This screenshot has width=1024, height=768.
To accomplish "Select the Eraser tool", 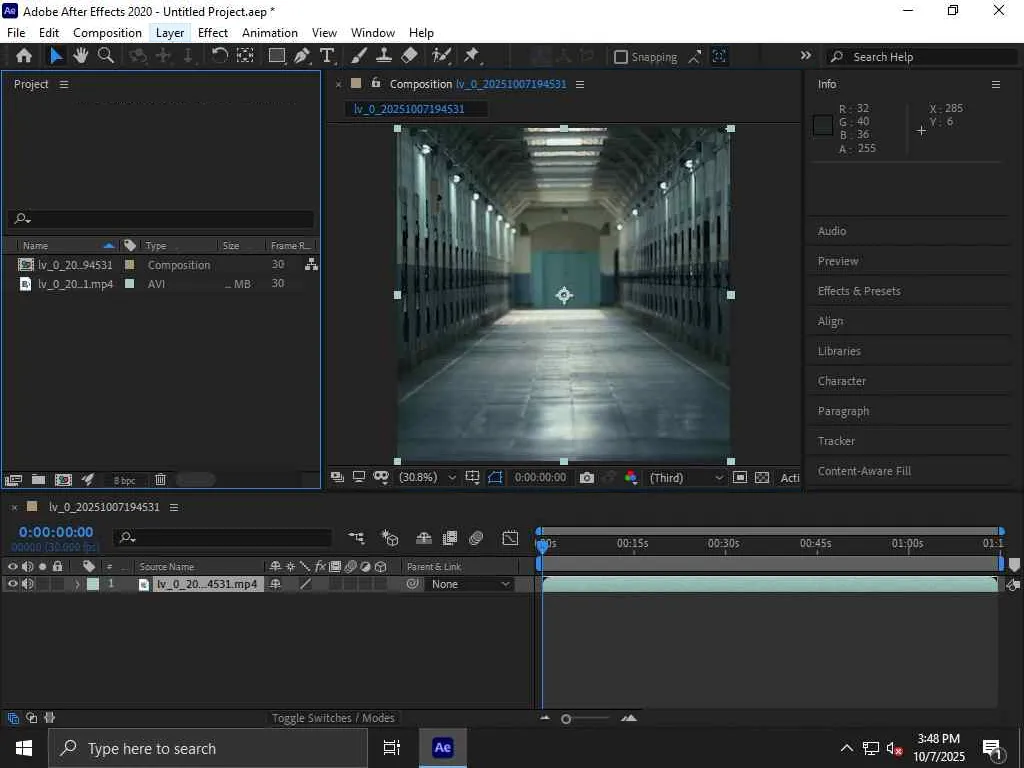I will coord(409,56).
